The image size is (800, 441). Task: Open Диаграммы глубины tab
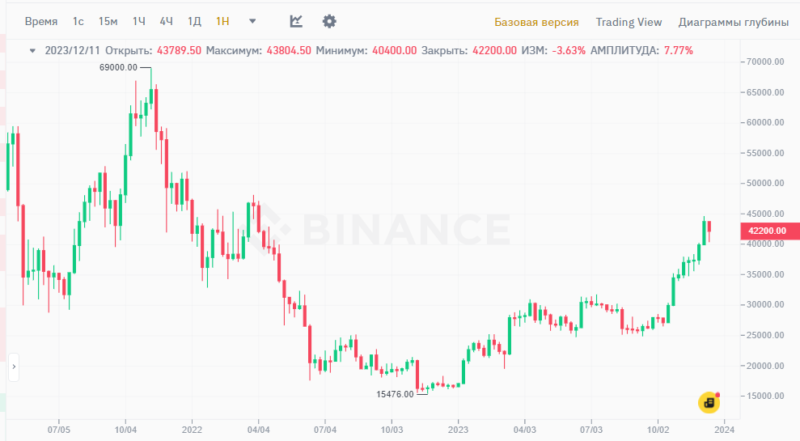click(x=732, y=21)
